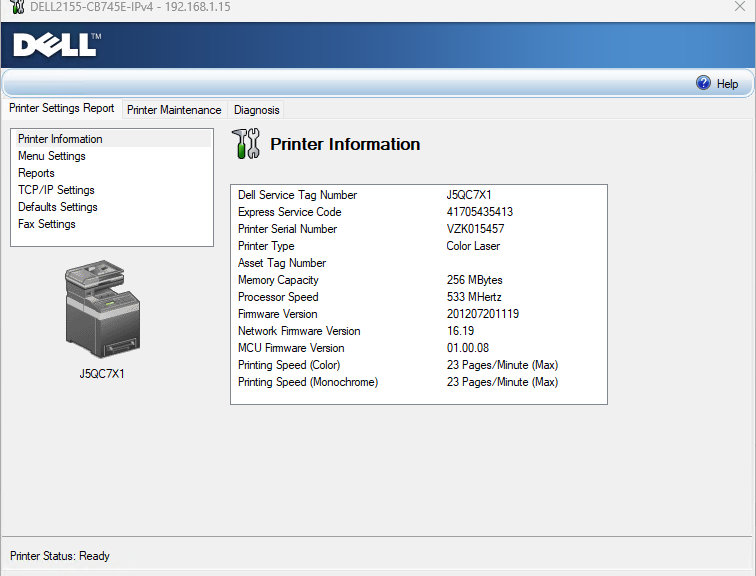This screenshot has width=756, height=576.
Task: Click the Network Firmware Version label
Action: (299, 331)
